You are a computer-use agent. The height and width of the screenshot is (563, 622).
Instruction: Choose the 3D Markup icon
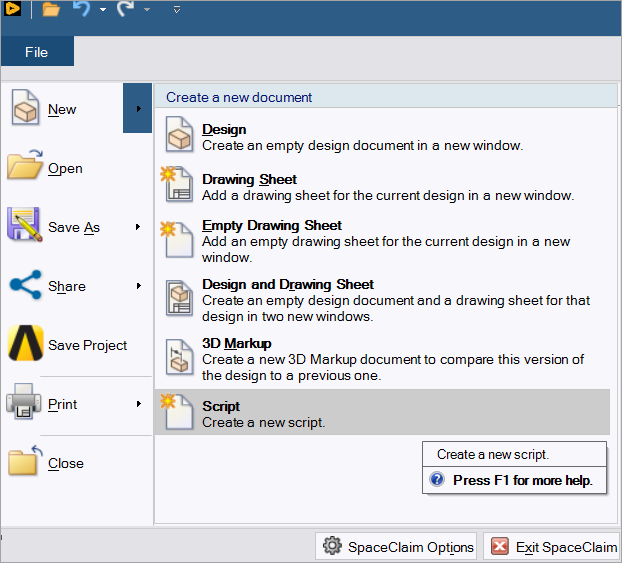point(178,357)
